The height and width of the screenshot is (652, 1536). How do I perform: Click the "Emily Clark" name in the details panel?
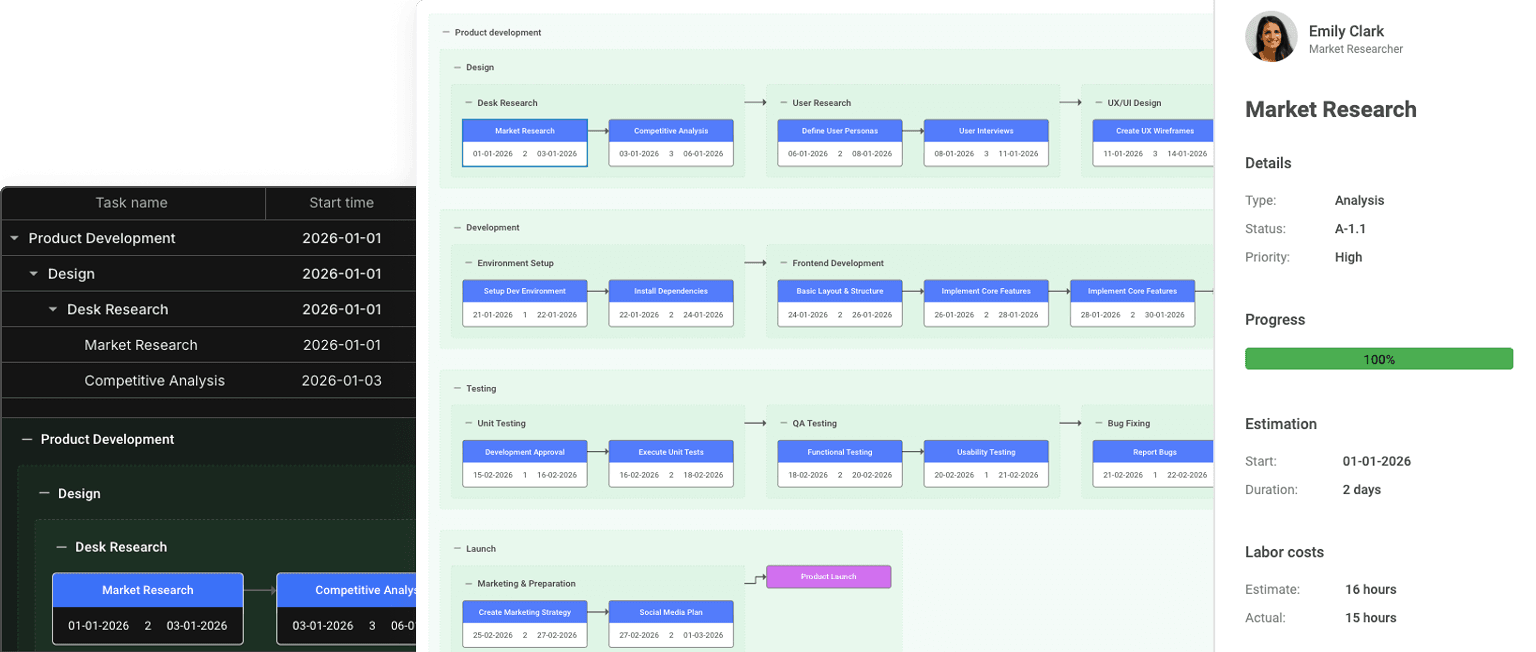[1346, 31]
